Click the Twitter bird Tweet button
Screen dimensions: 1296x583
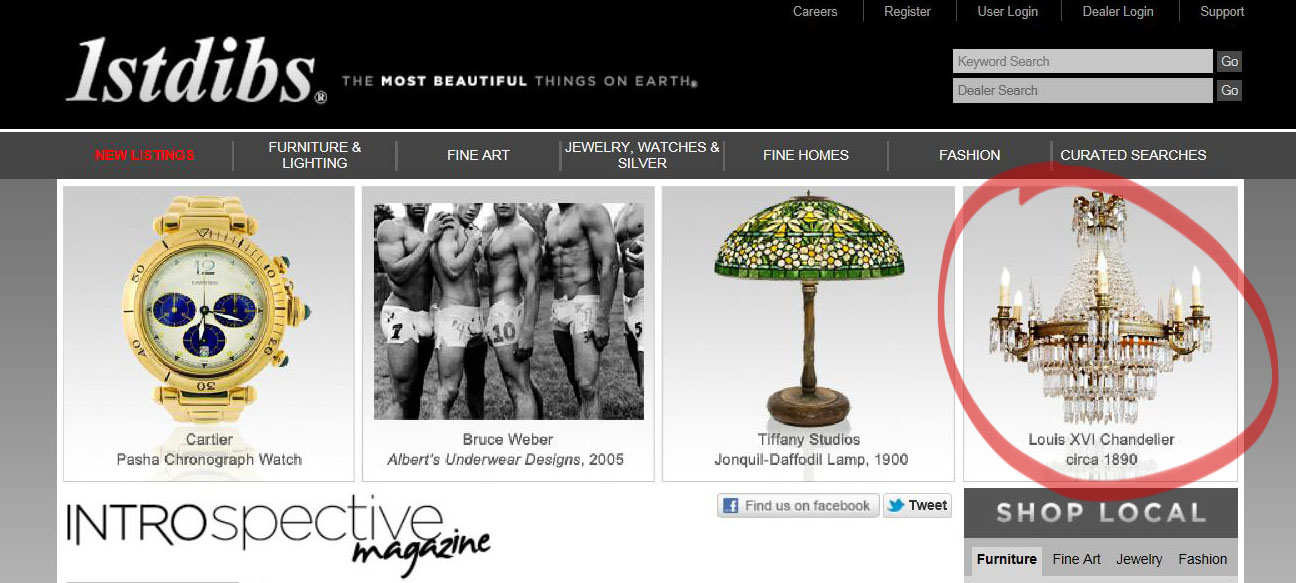[917, 505]
